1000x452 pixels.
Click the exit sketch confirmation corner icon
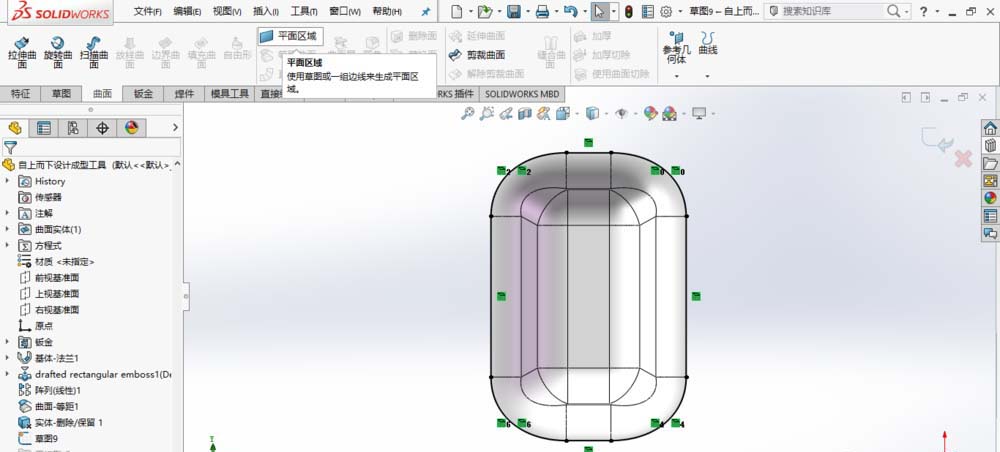[x=936, y=141]
